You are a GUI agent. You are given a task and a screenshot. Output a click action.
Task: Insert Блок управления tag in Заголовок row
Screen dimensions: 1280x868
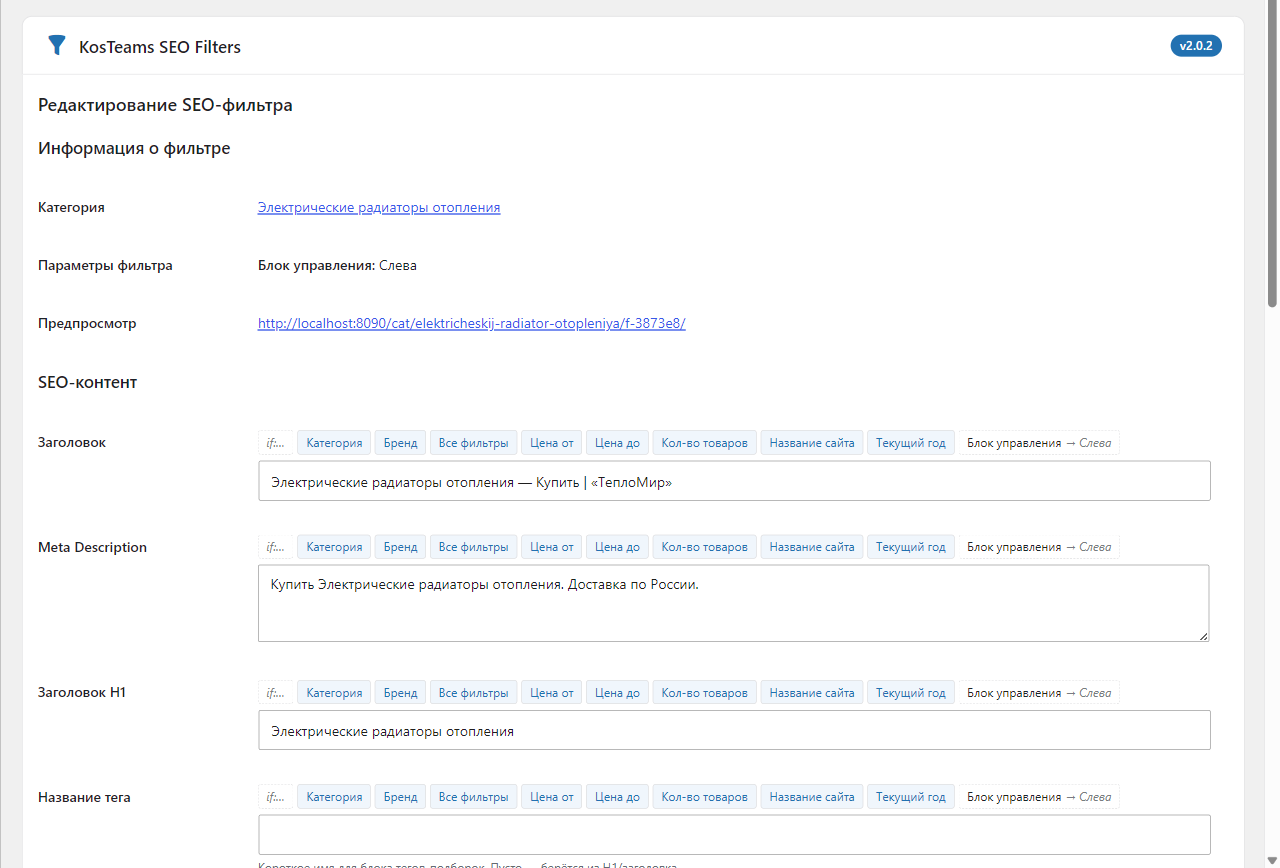1039,442
